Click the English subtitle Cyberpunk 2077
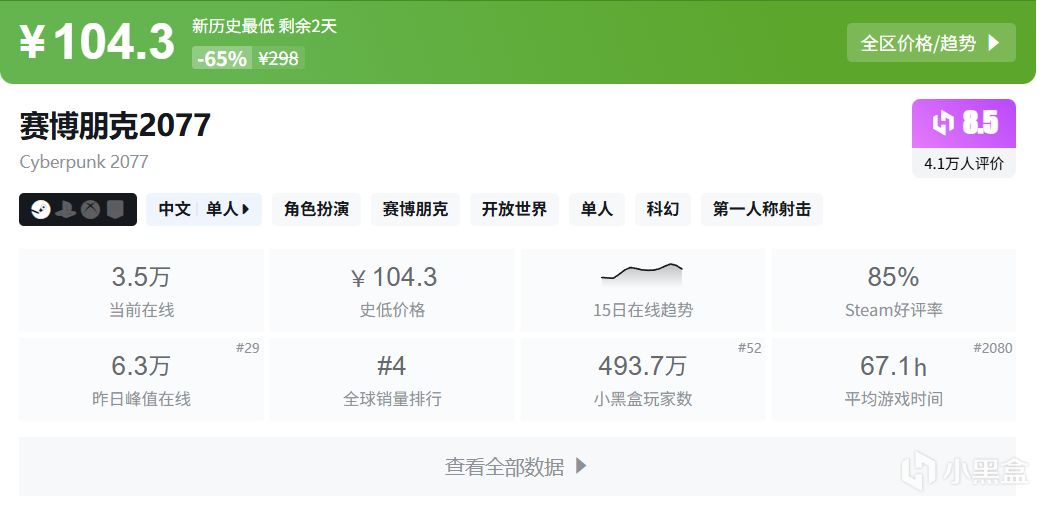 pyautogui.click(x=84, y=162)
